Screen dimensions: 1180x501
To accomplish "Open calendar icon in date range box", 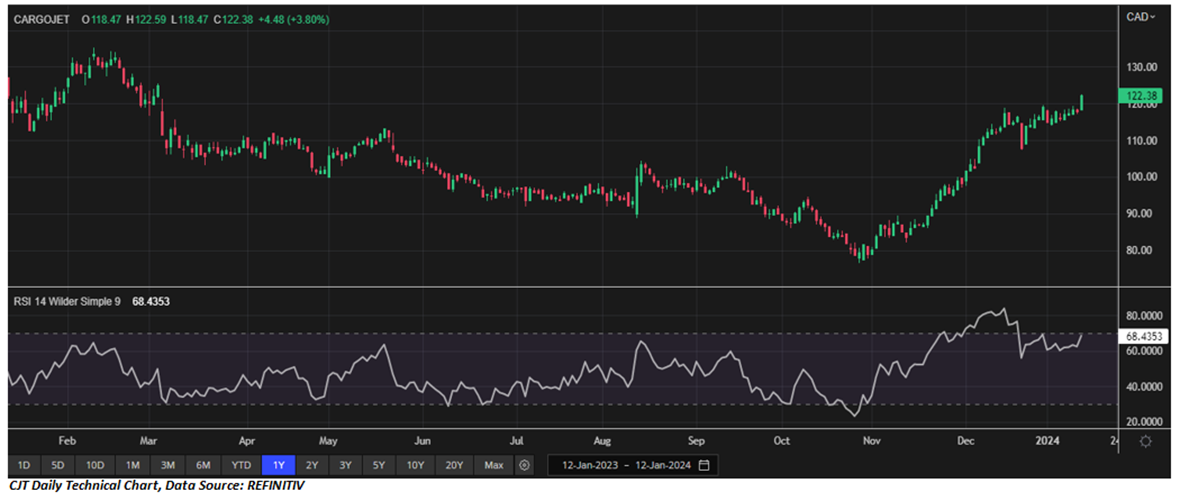I will pyautogui.click(x=705, y=466).
